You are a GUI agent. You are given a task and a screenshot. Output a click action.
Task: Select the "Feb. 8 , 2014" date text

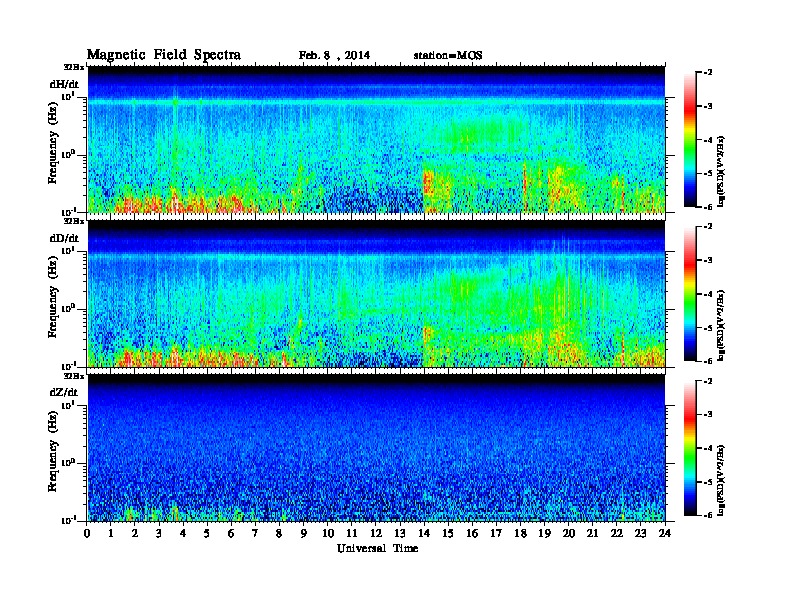point(334,56)
